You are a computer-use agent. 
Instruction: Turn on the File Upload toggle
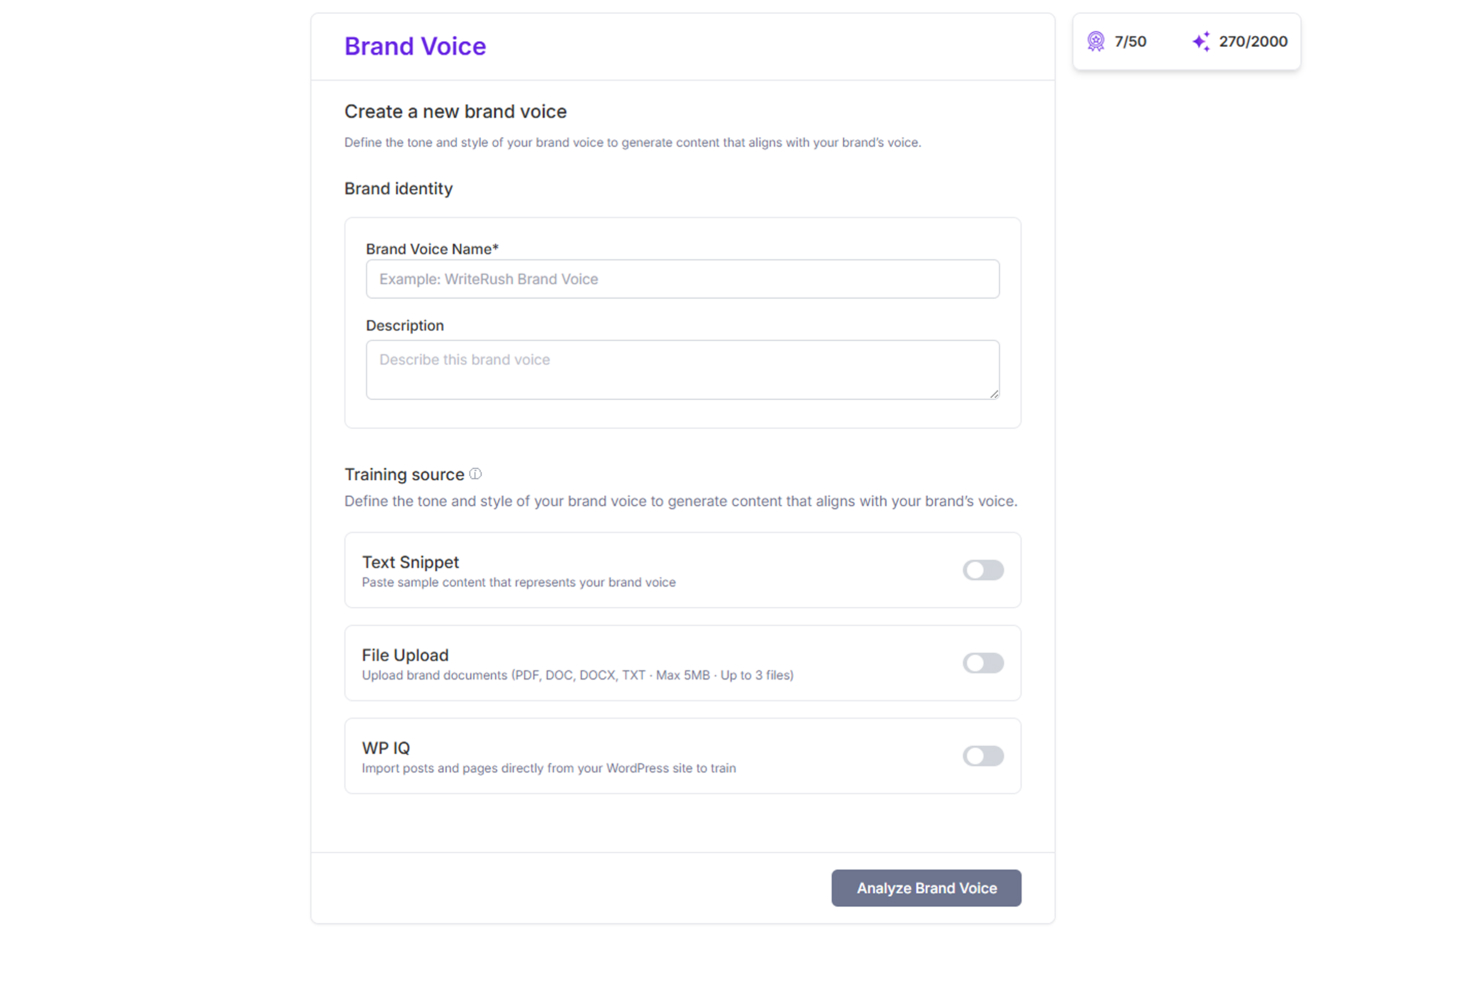tap(983, 663)
